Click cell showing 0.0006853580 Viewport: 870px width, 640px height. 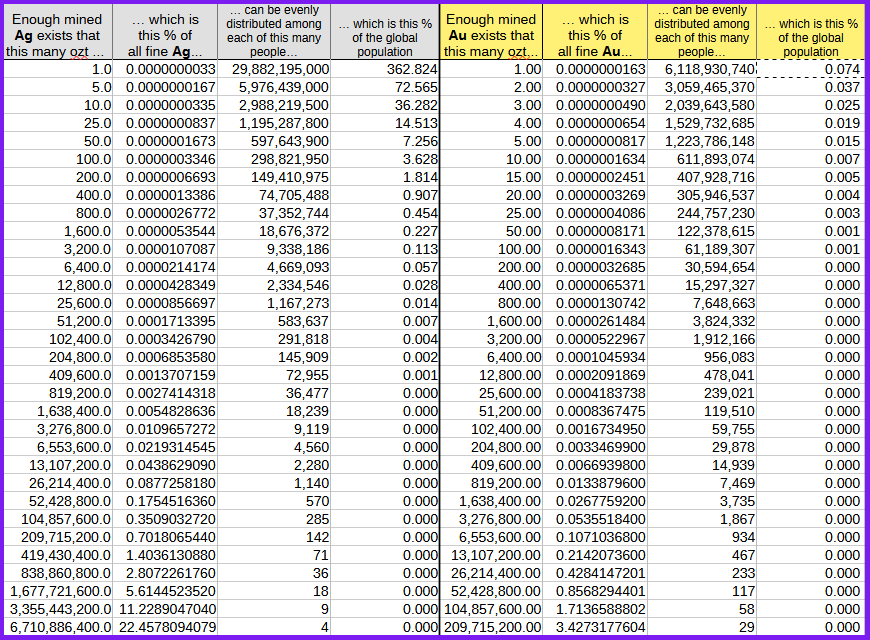(x=165, y=357)
